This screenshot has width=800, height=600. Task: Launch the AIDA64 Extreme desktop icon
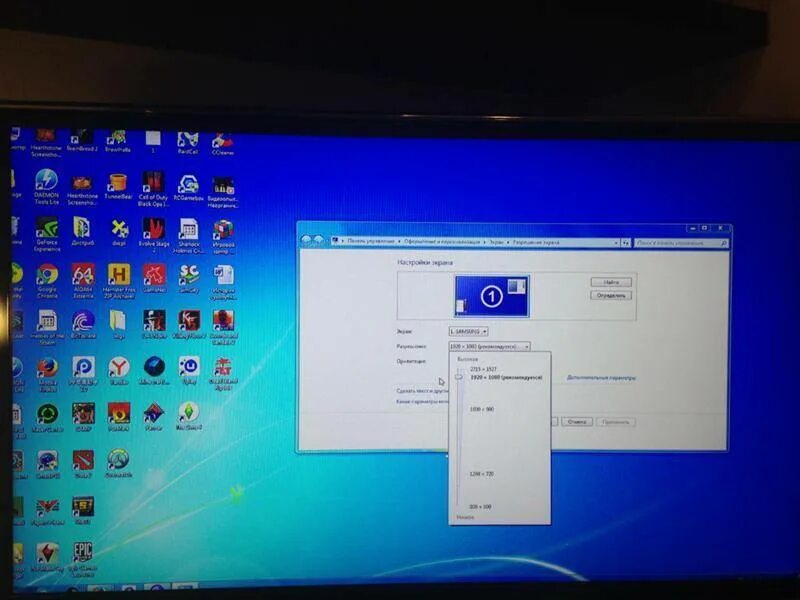83,281
